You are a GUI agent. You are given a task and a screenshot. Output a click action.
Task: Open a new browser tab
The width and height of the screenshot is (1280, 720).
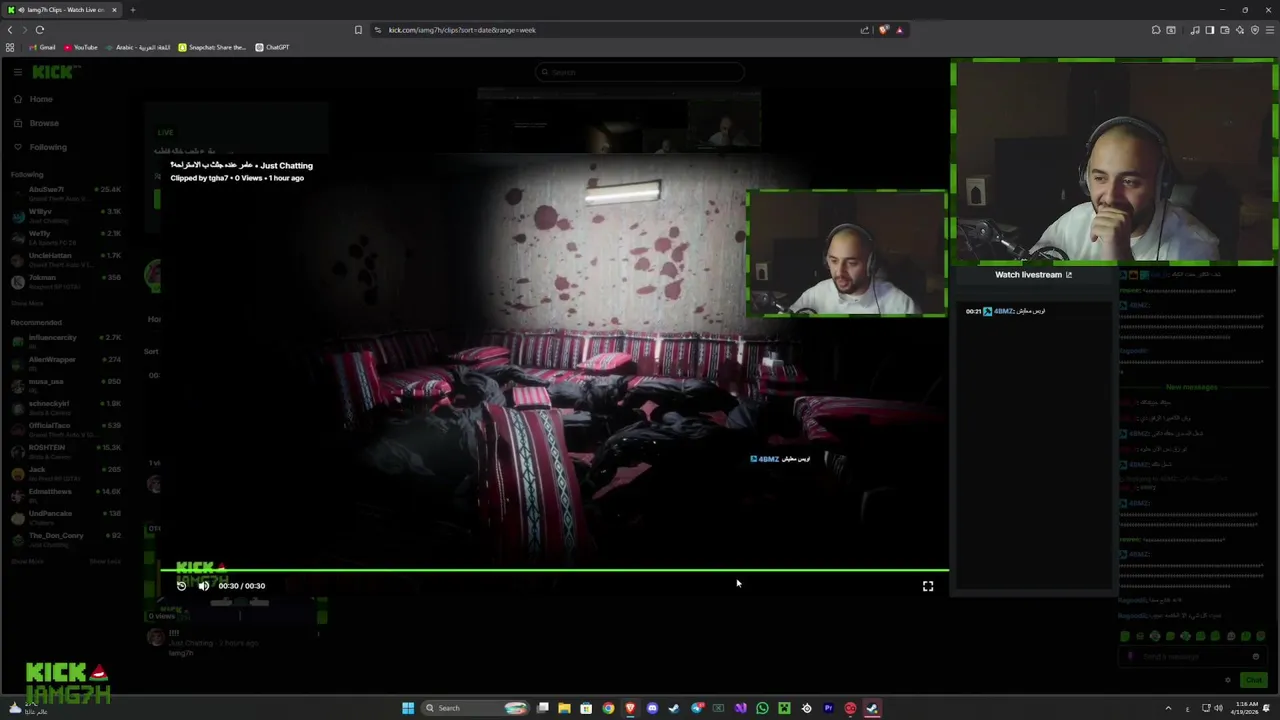pyautogui.click(x=132, y=10)
